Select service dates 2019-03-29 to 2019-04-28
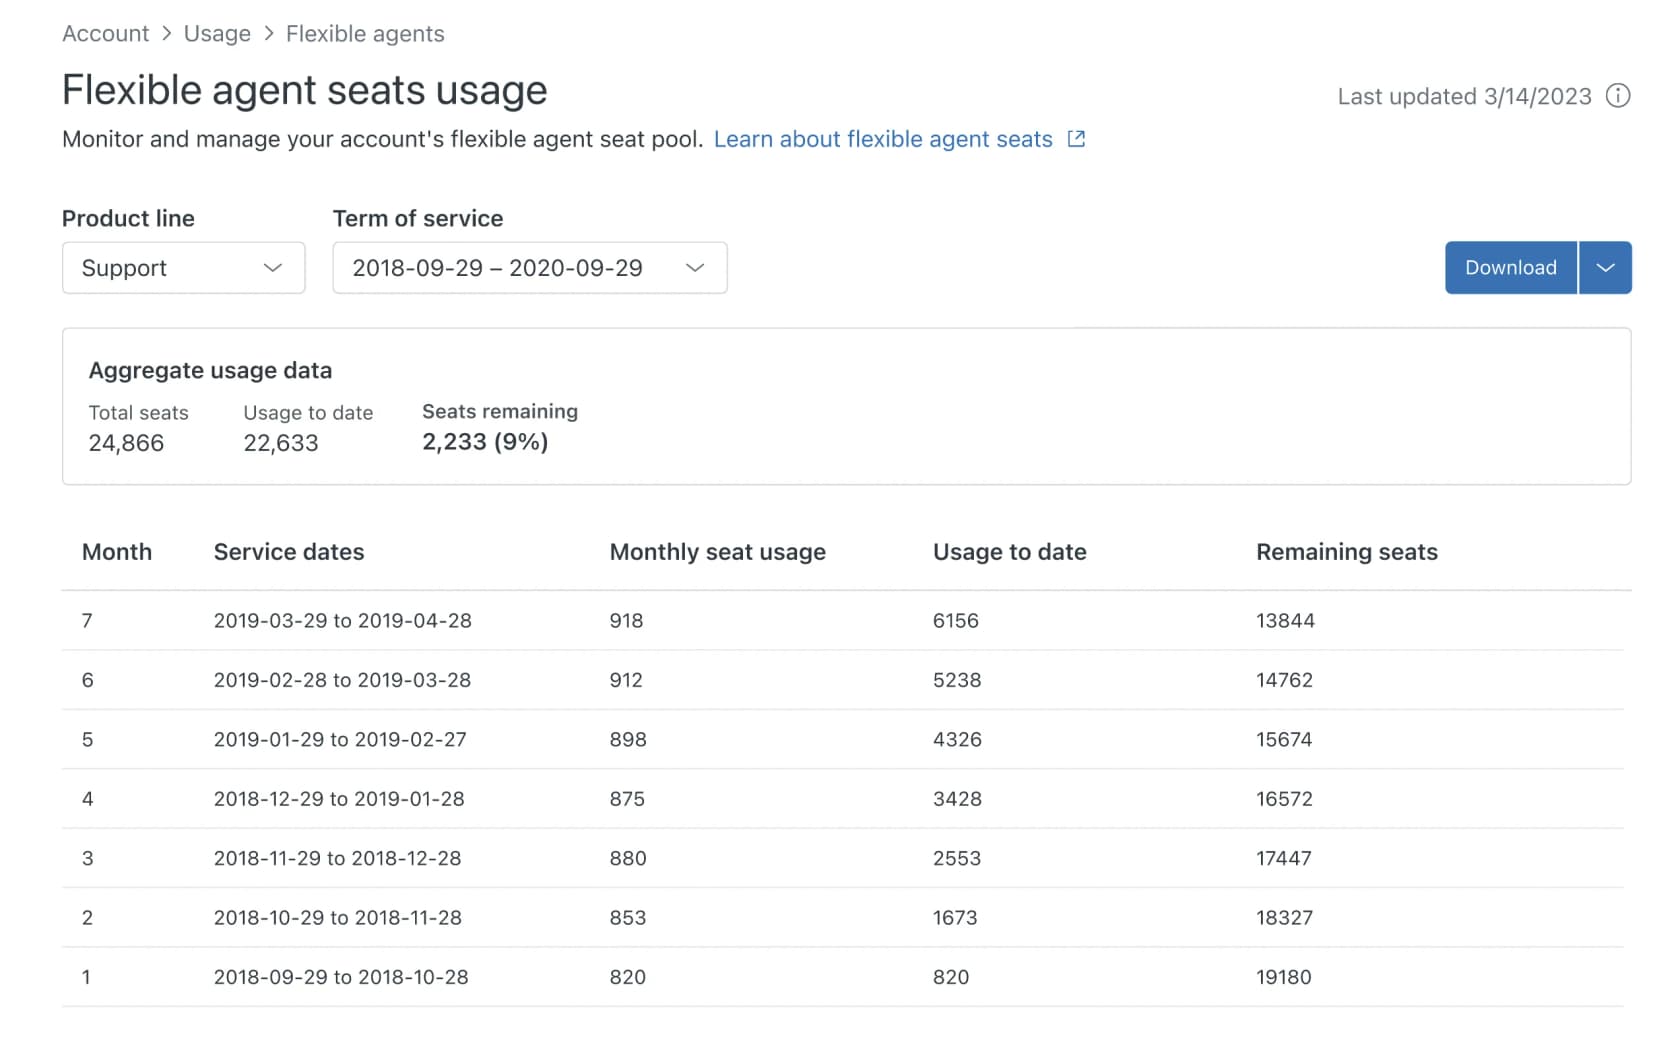Image resolution: width=1680 pixels, height=1047 pixels. coord(343,621)
